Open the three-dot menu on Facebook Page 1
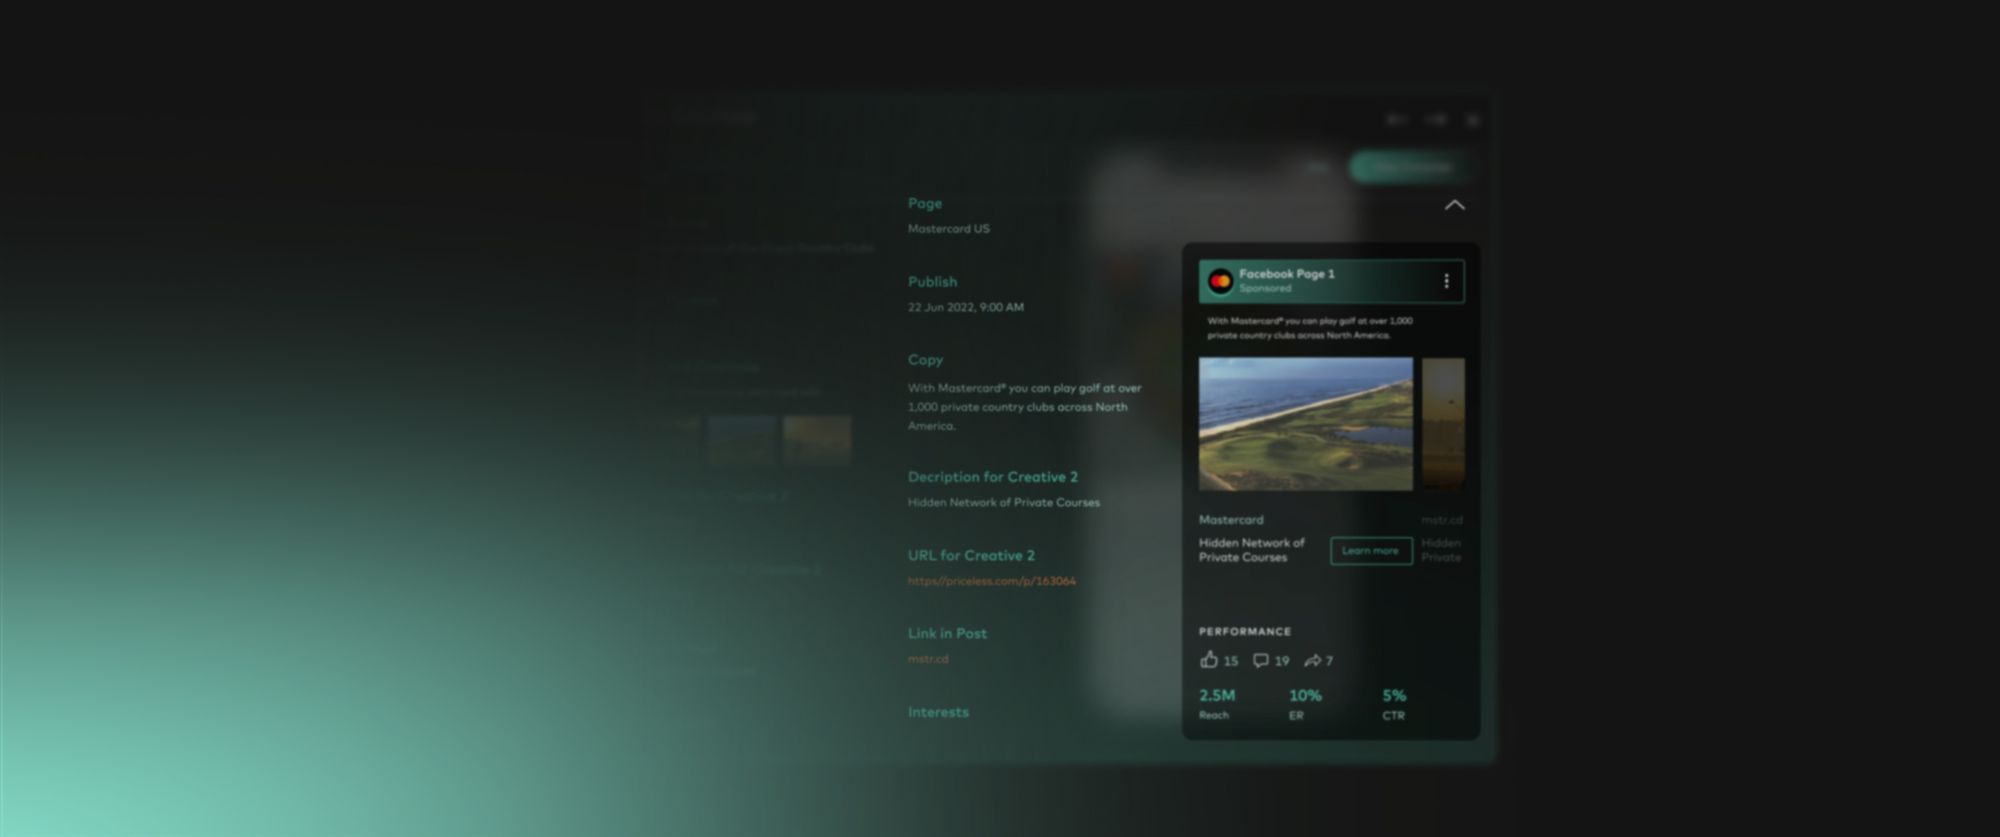2000x837 pixels. pos(1446,281)
